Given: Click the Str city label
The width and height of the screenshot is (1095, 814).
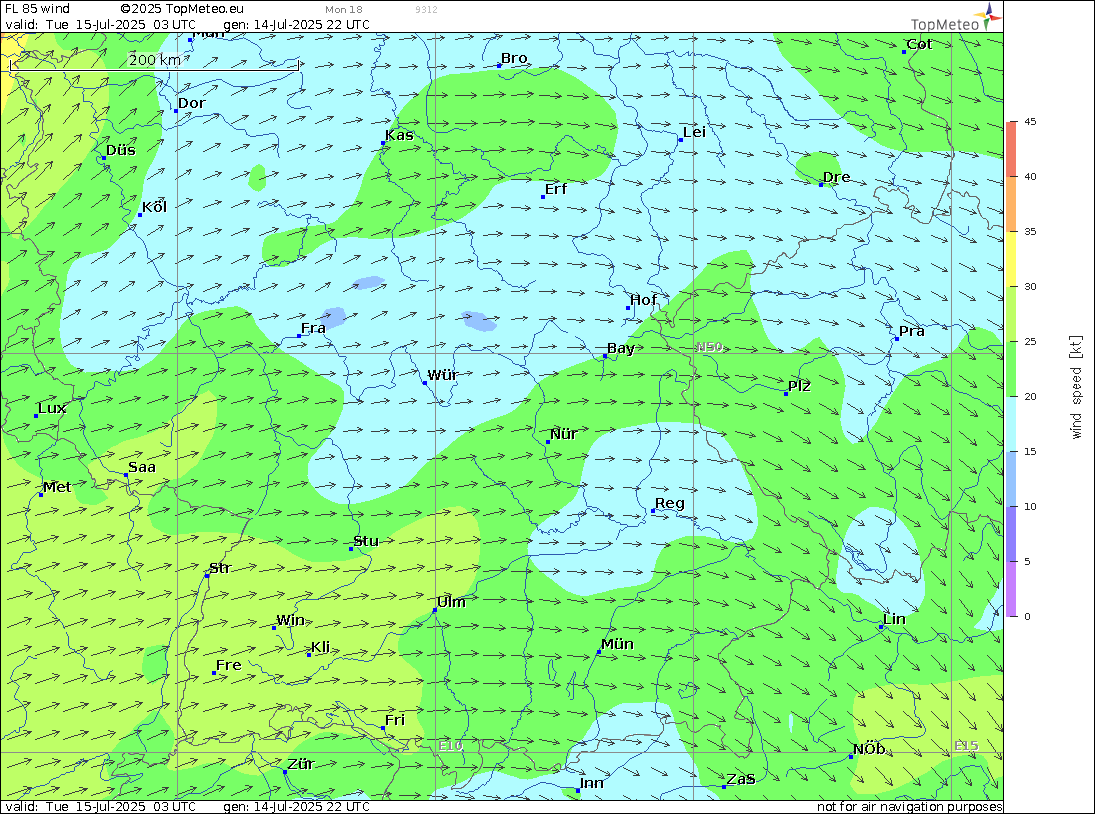Looking at the screenshot, I should (220, 568).
